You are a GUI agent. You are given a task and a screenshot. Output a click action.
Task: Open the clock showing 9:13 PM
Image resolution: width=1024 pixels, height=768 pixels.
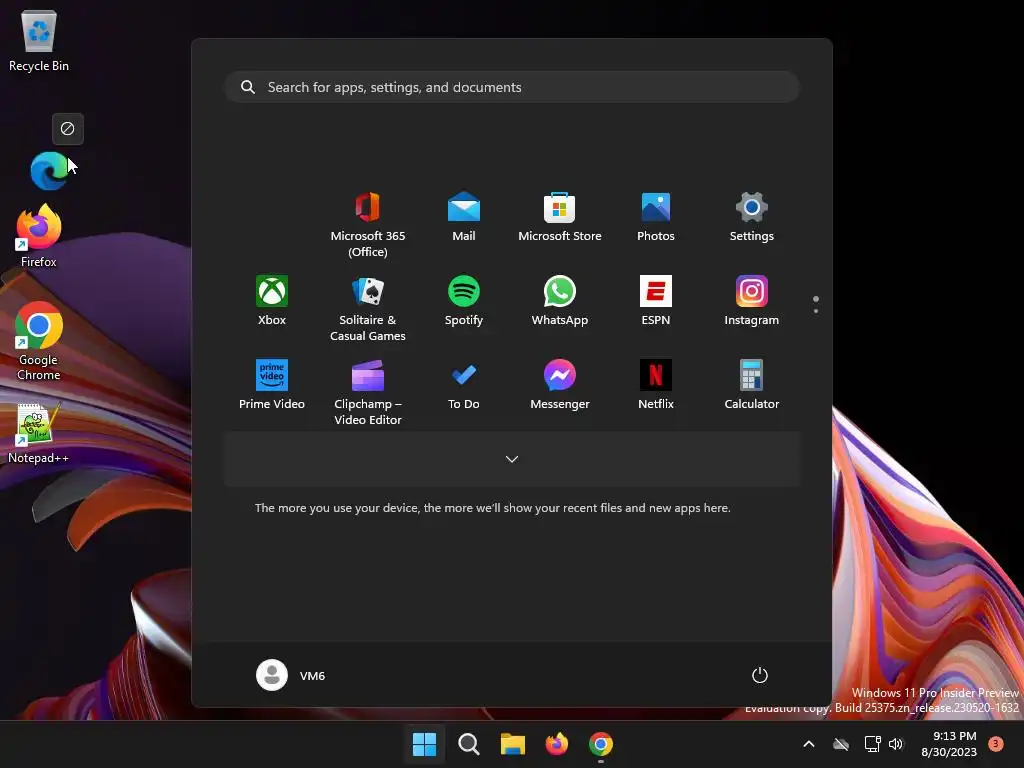coord(949,744)
